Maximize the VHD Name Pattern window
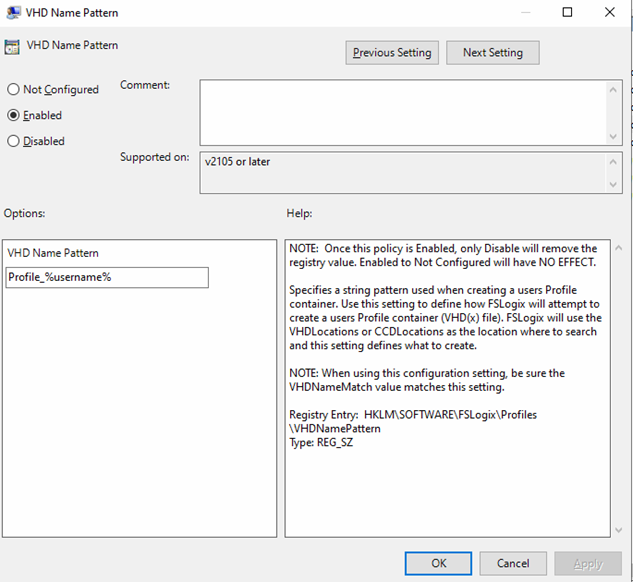Viewport: 633px width, 582px height. click(567, 13)
